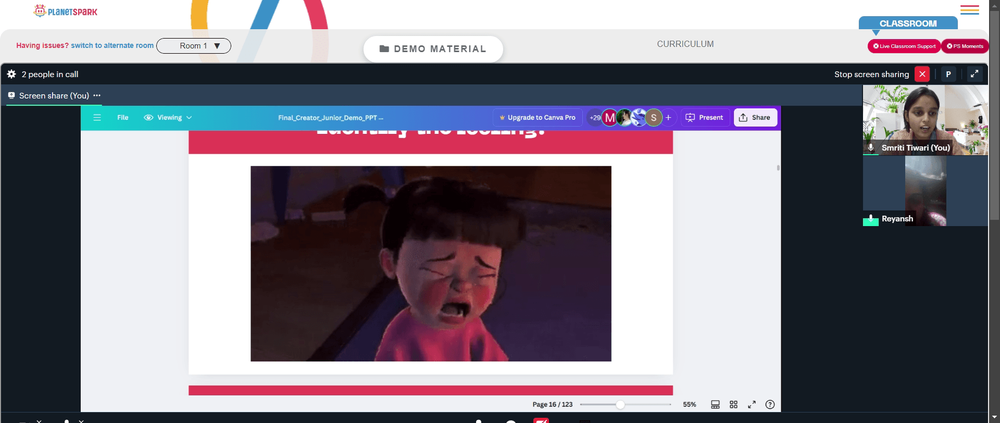Click the crying Boo image on slide

[x=430, y=263]
